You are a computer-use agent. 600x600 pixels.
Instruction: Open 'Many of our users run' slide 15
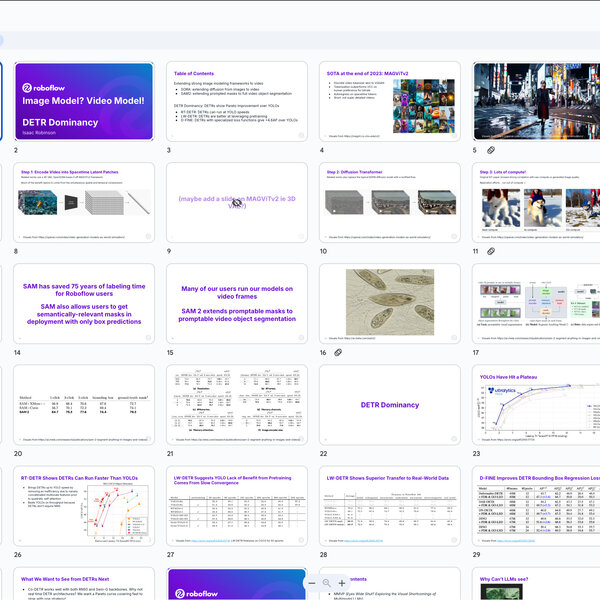pos(237,303)
